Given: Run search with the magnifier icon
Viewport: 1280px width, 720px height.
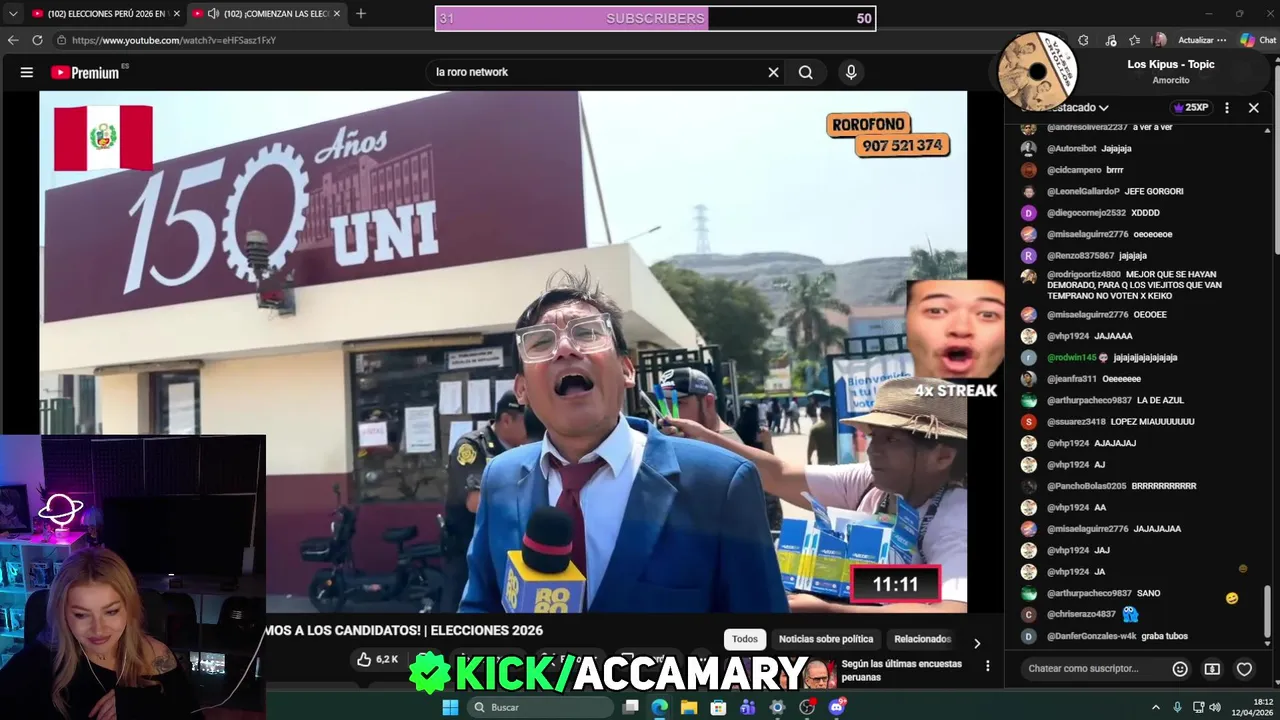Looking at the screenshot, I should point(806,72).
